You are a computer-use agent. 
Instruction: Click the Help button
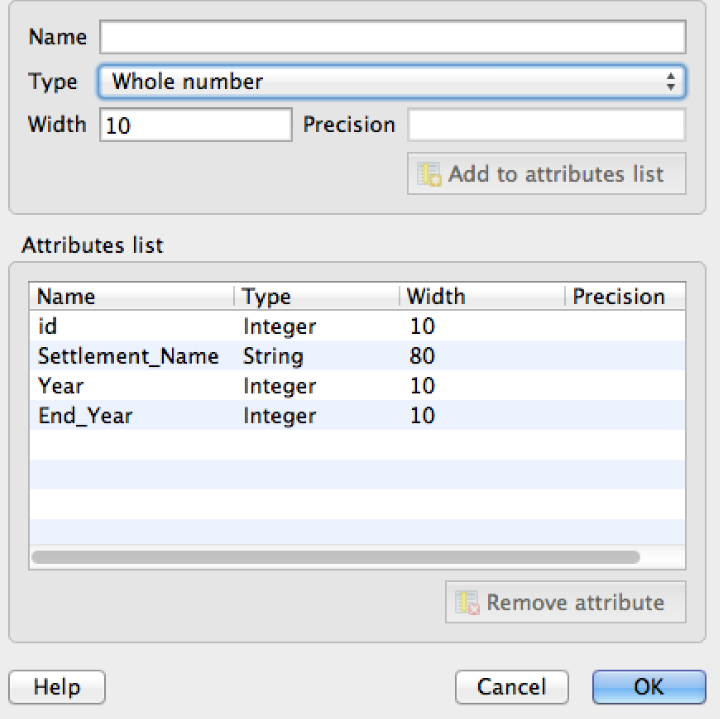(x=57, y=687)
